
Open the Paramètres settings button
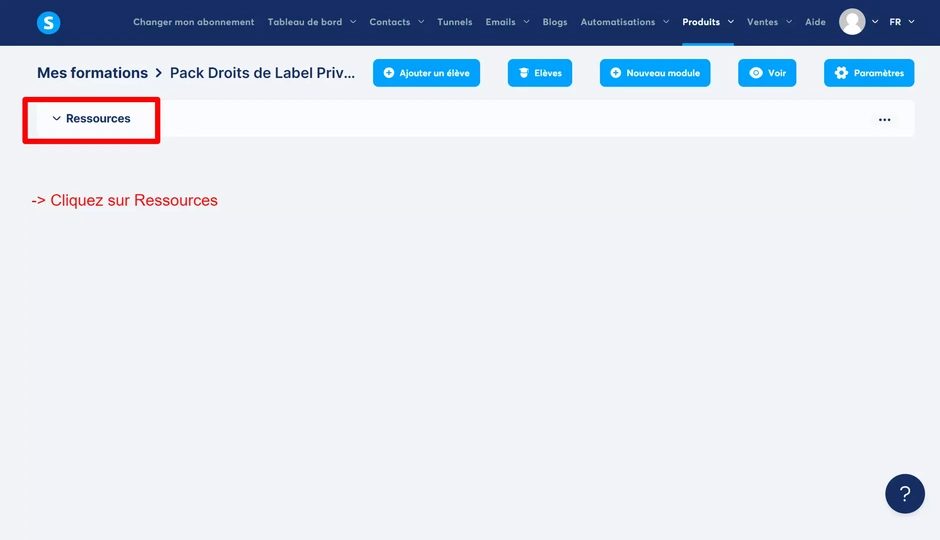pos(869,73)
